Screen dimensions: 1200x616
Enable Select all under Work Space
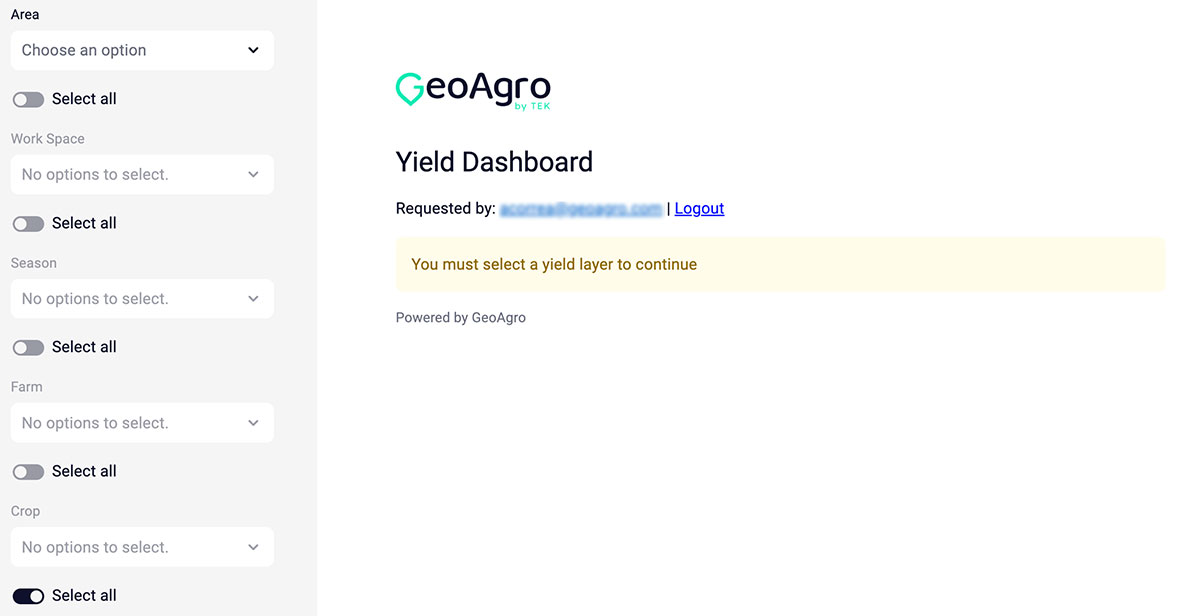click(28, 222)
